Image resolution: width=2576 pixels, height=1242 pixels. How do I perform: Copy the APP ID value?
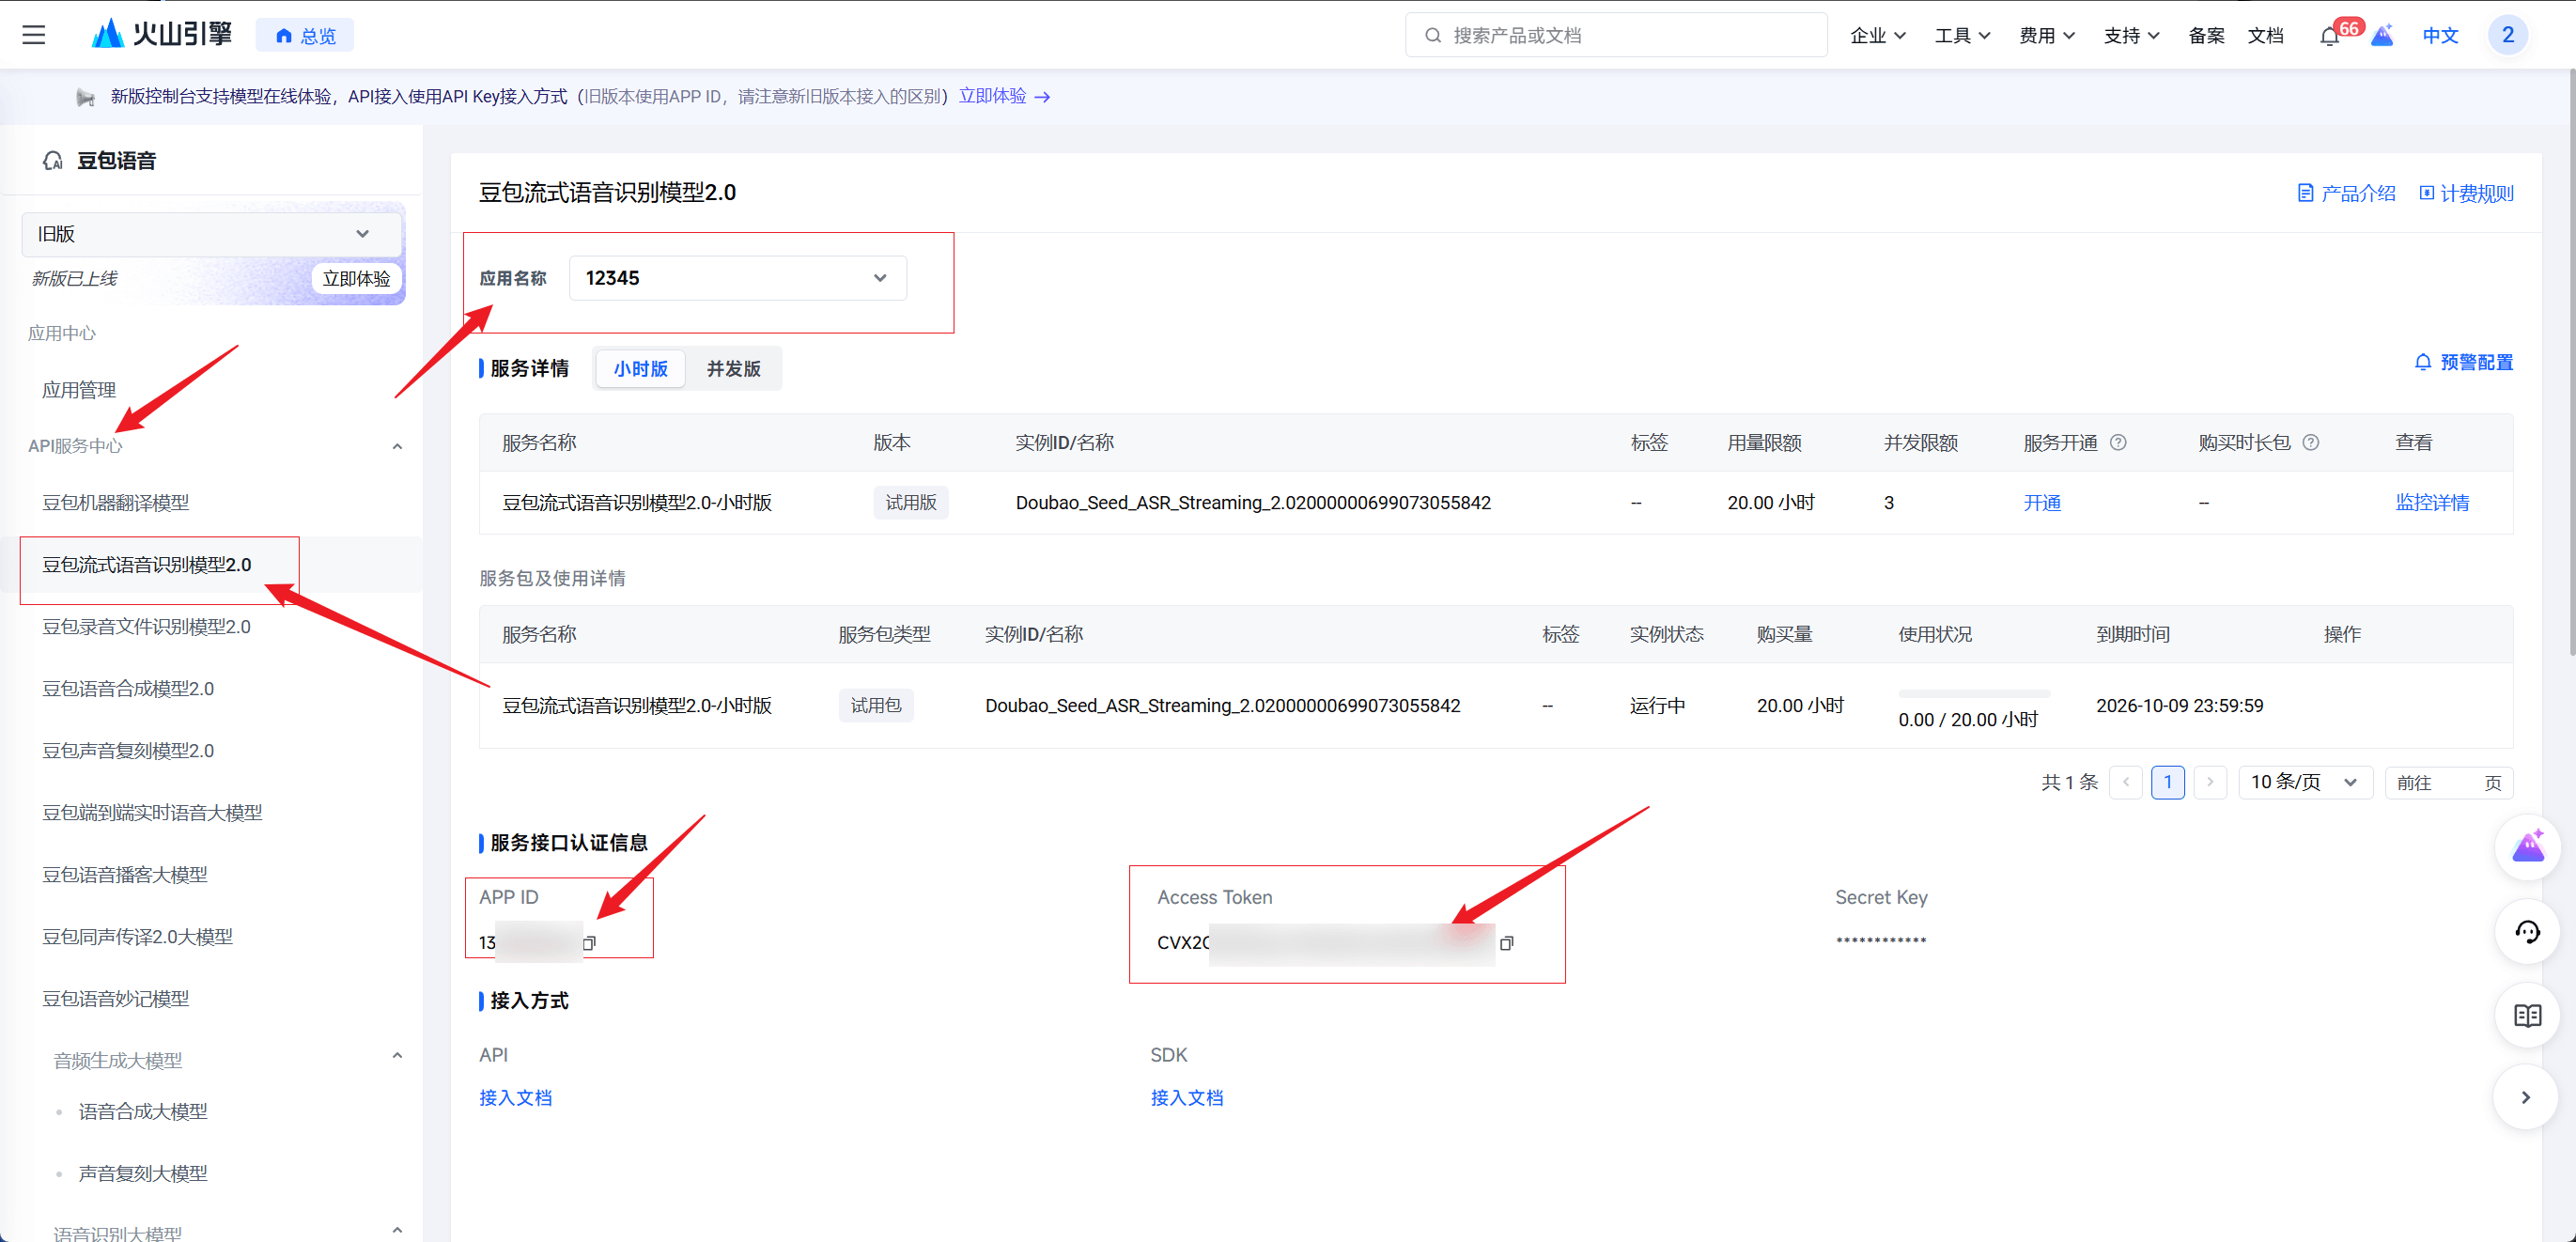pyautogui.click(x=590, y=942)
